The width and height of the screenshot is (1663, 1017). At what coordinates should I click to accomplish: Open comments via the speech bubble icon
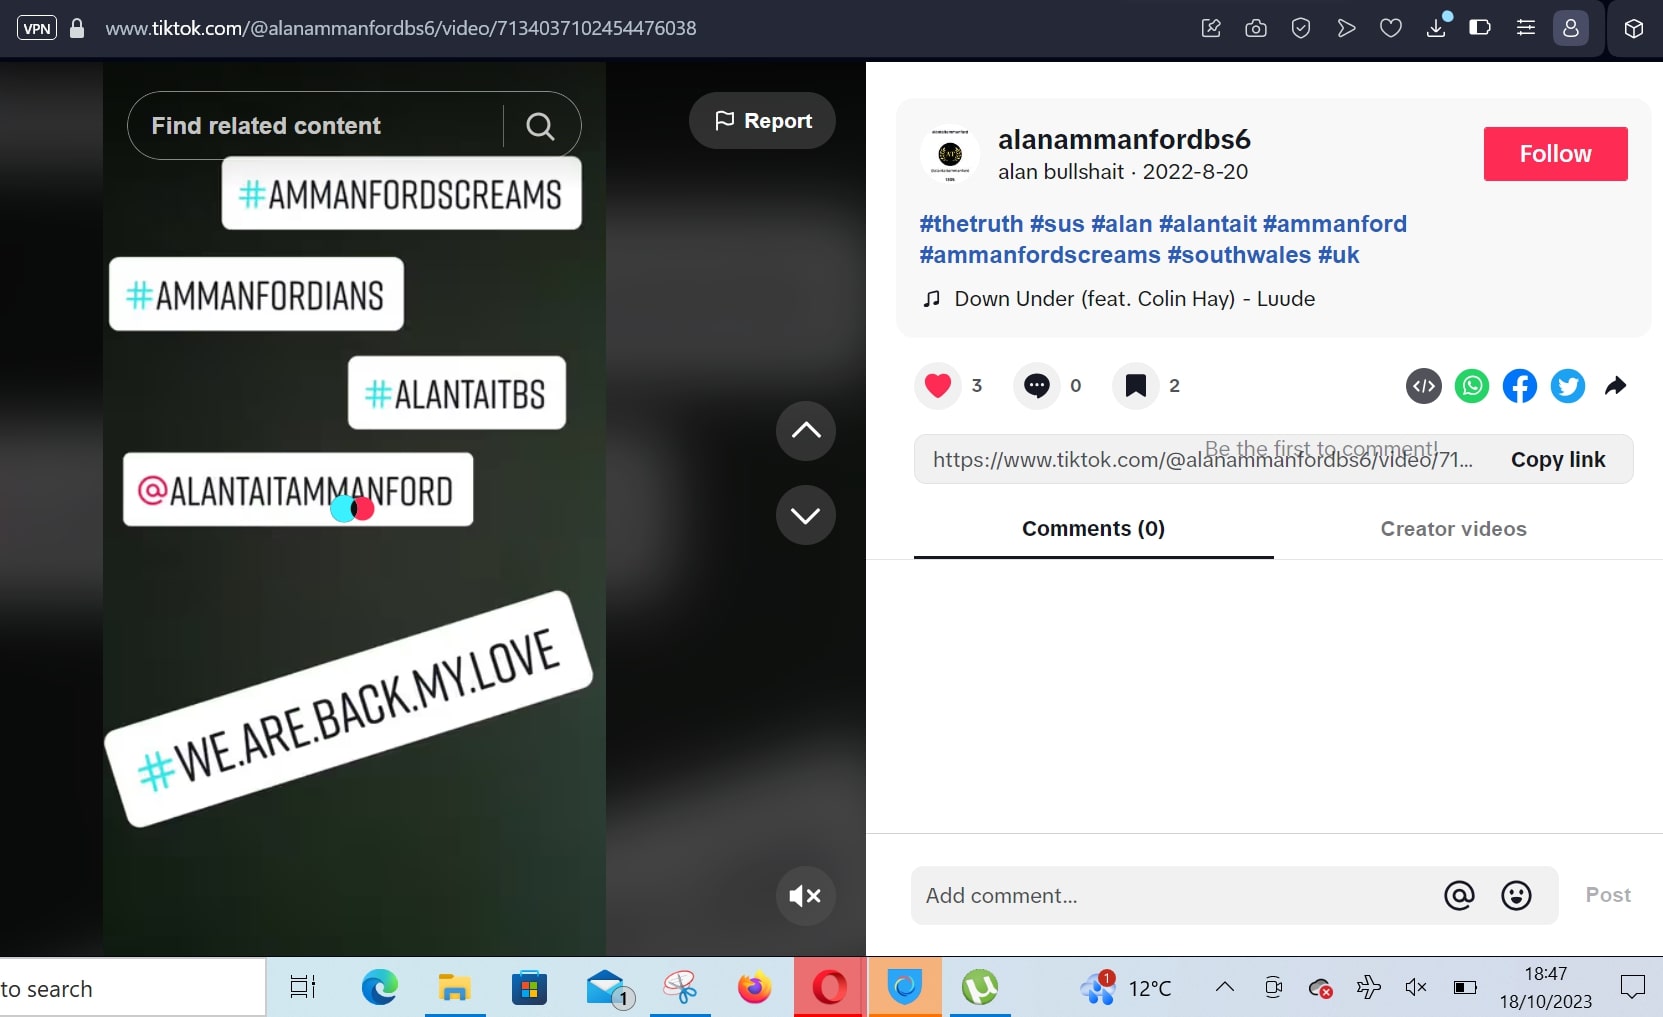click(x=1036, y=386)
